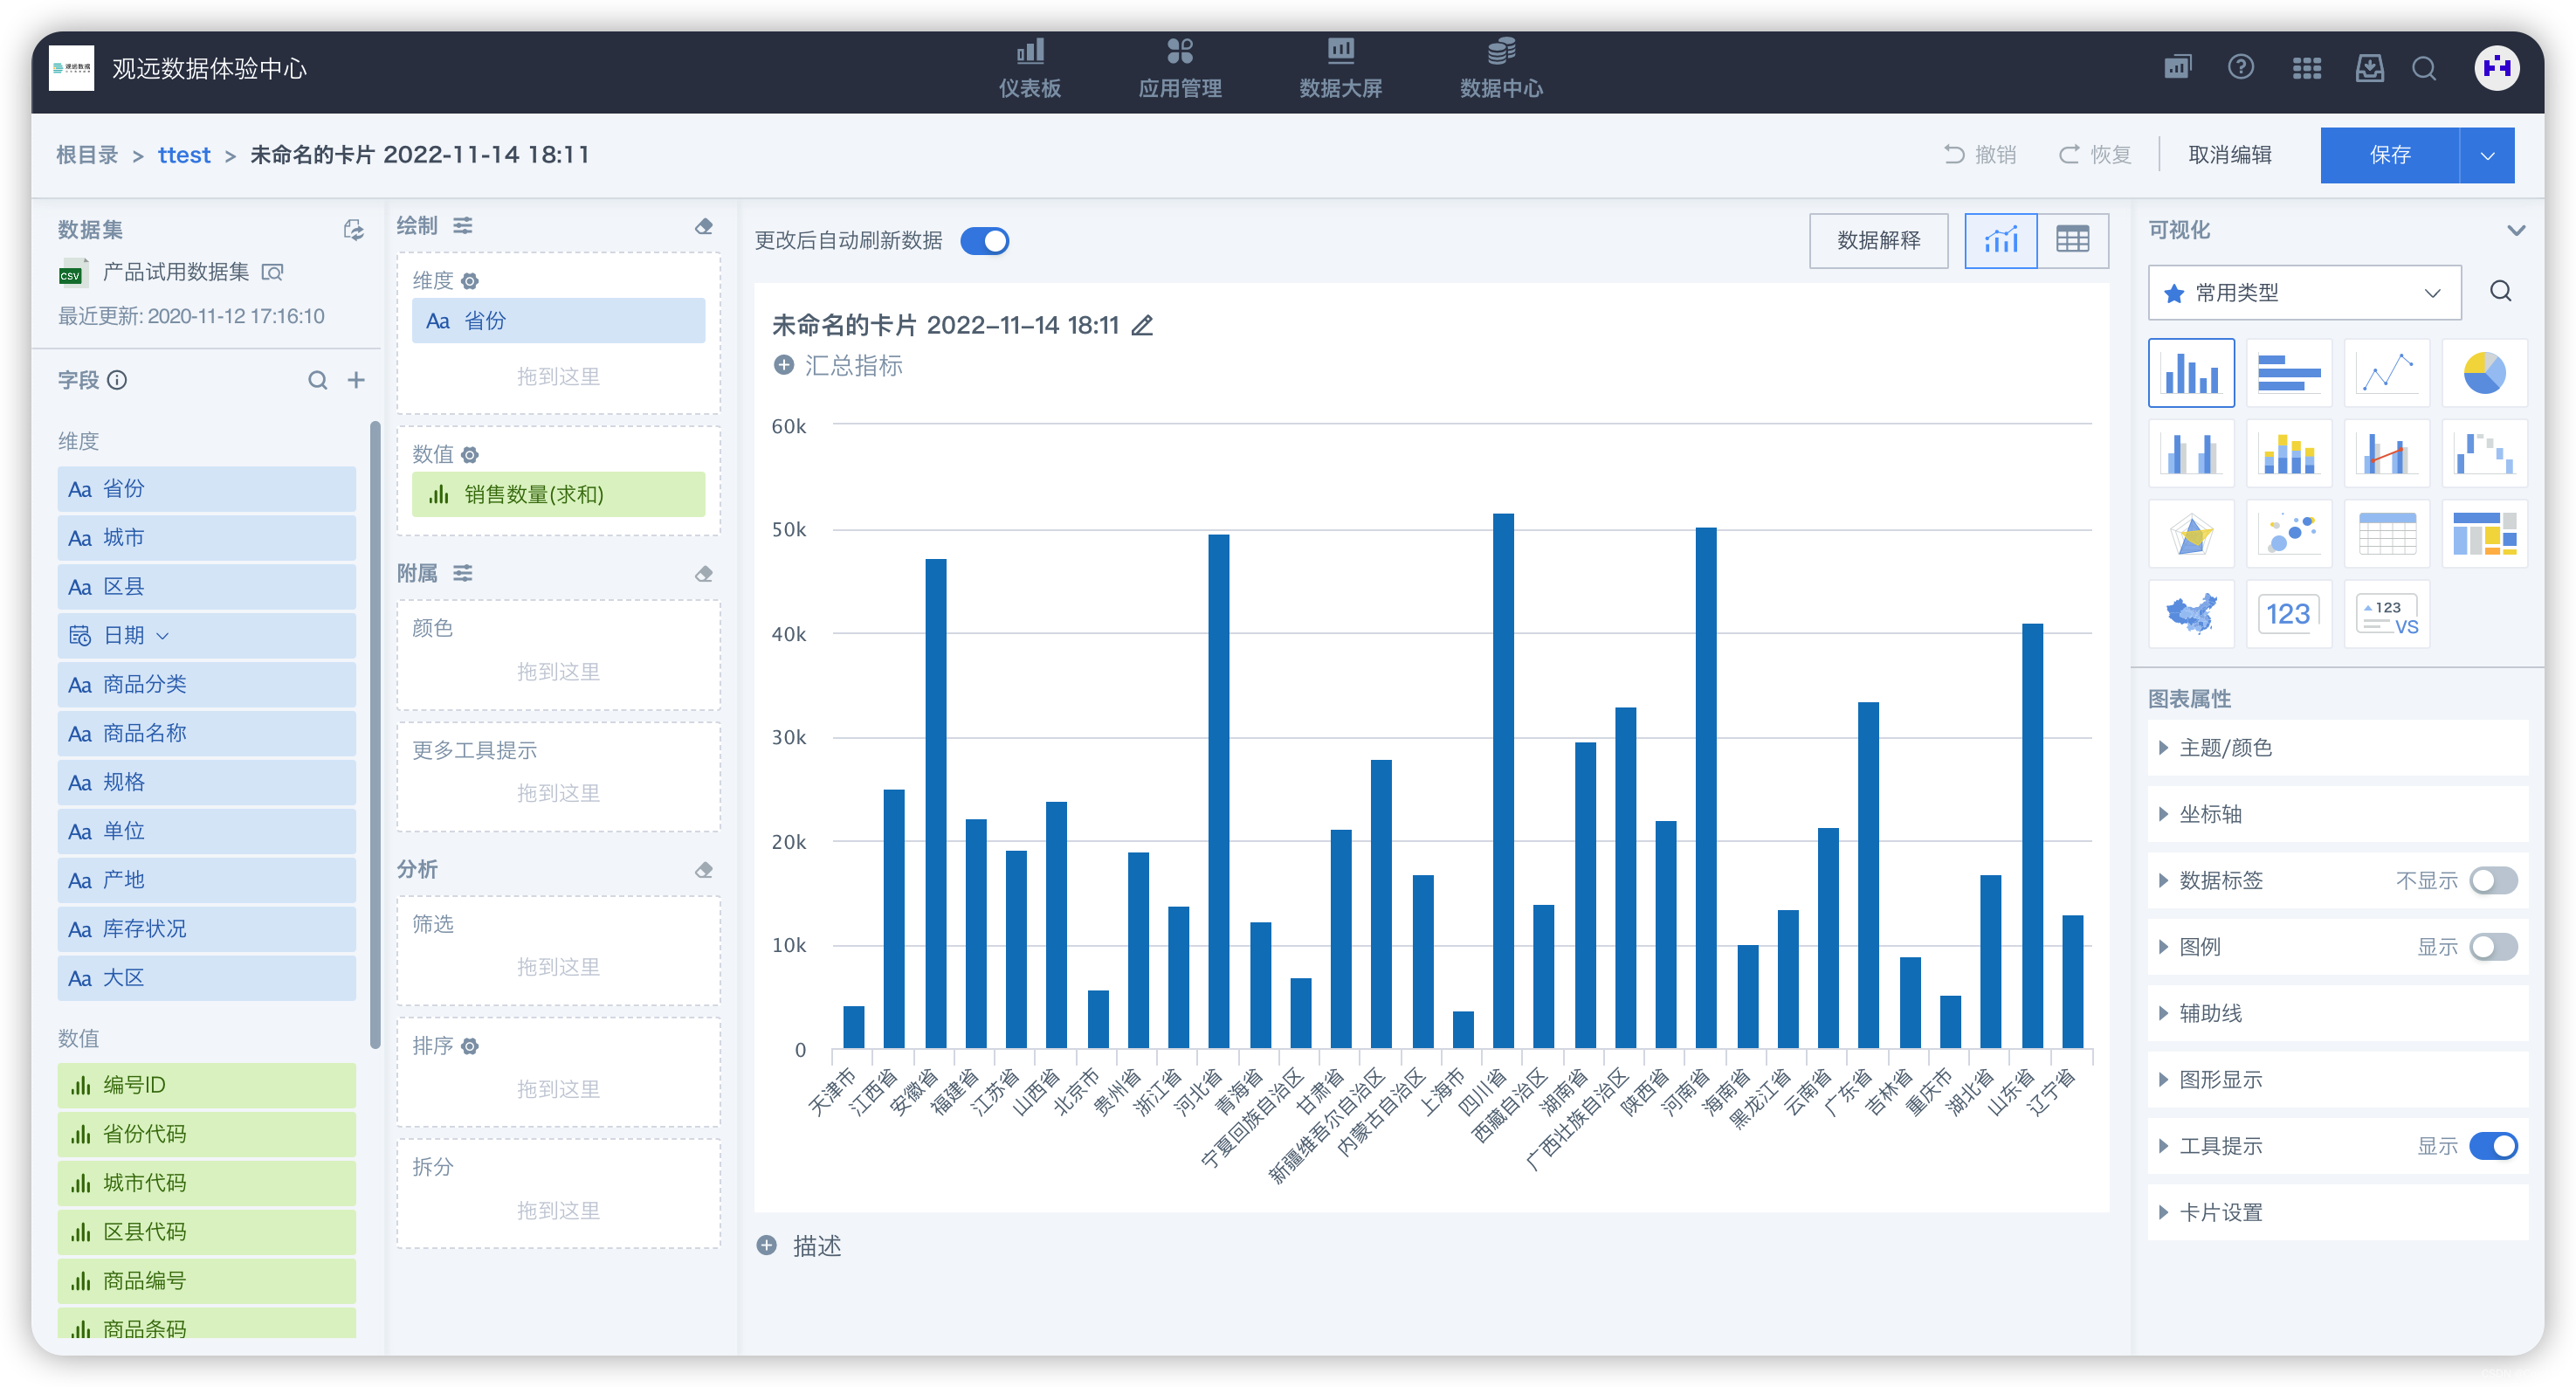Click the 湖南省 bar in the chart
2576x1387 pixels.
pyautogui.click(x=1584, y=895)
